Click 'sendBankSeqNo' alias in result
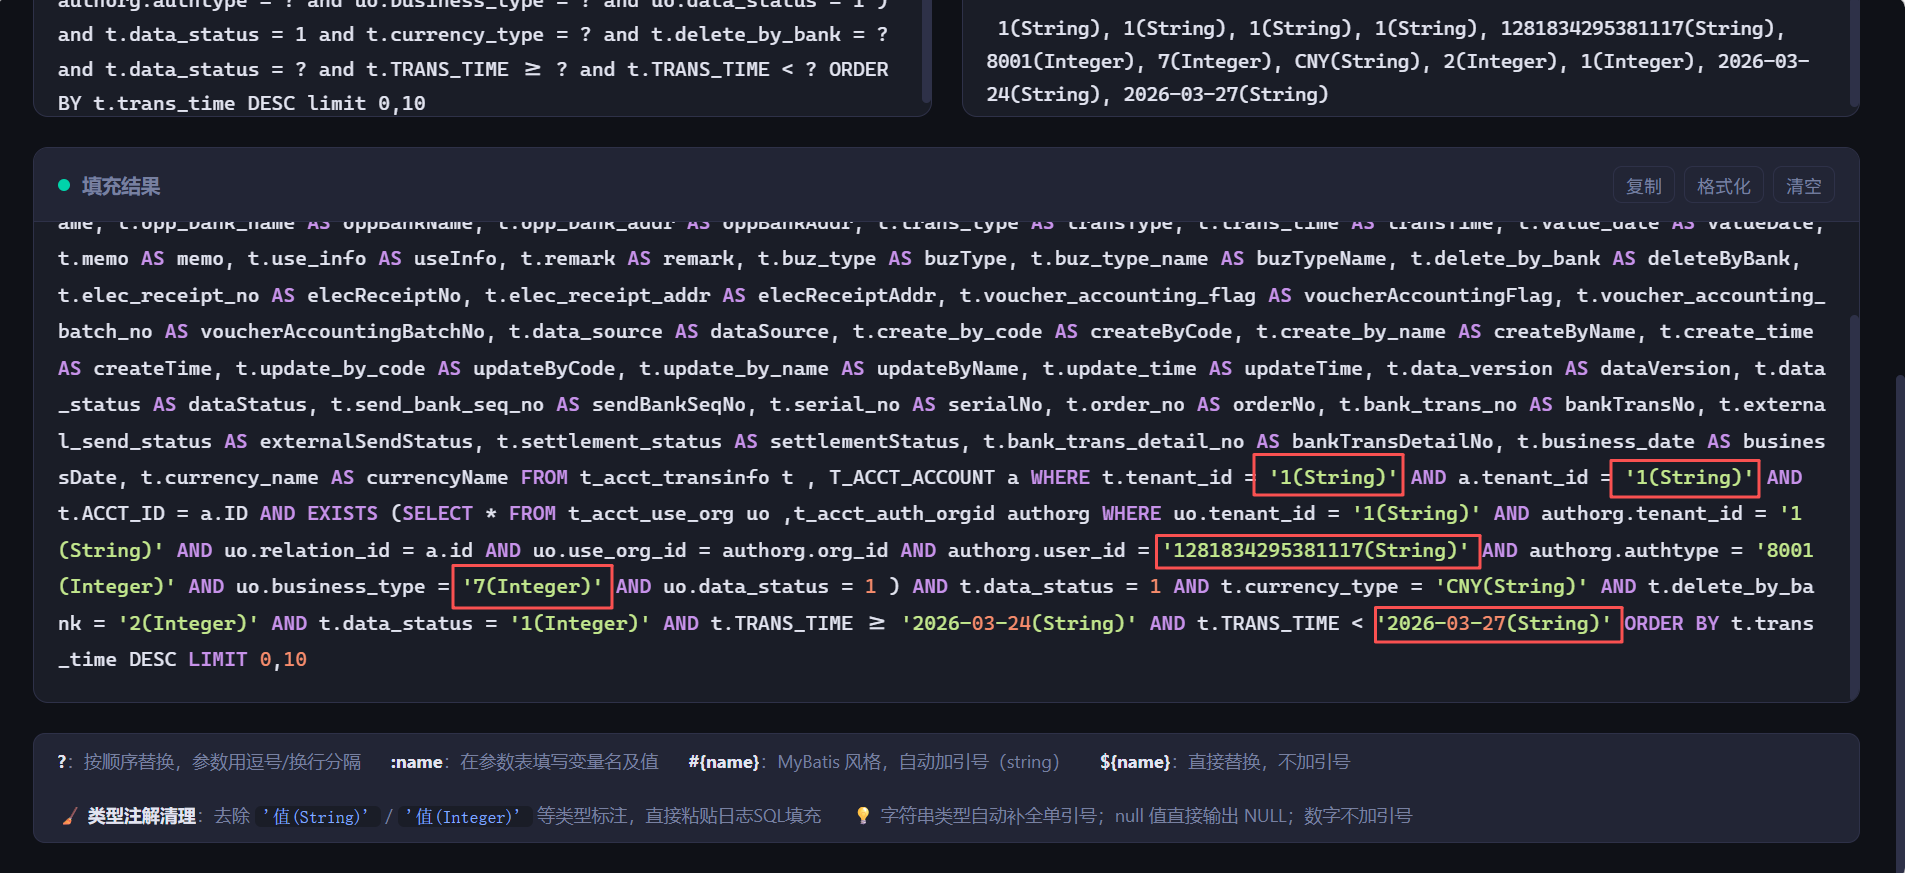The width and height of the screenshot is (1905, 873). coord(669,405)
